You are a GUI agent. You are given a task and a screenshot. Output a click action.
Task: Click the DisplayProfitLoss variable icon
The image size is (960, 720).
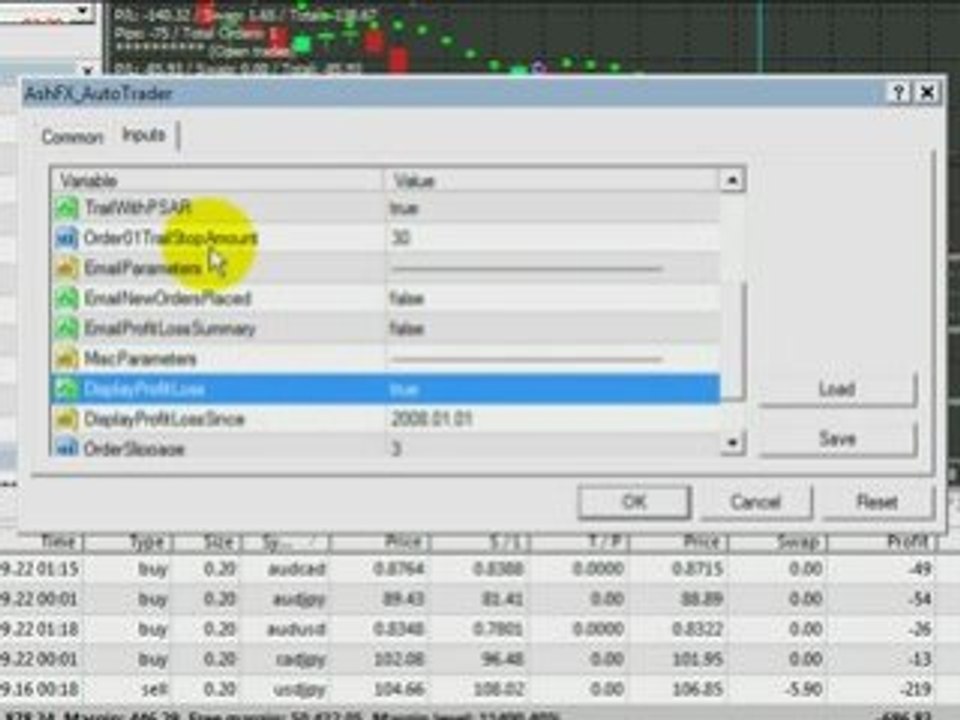coord(67,389)
